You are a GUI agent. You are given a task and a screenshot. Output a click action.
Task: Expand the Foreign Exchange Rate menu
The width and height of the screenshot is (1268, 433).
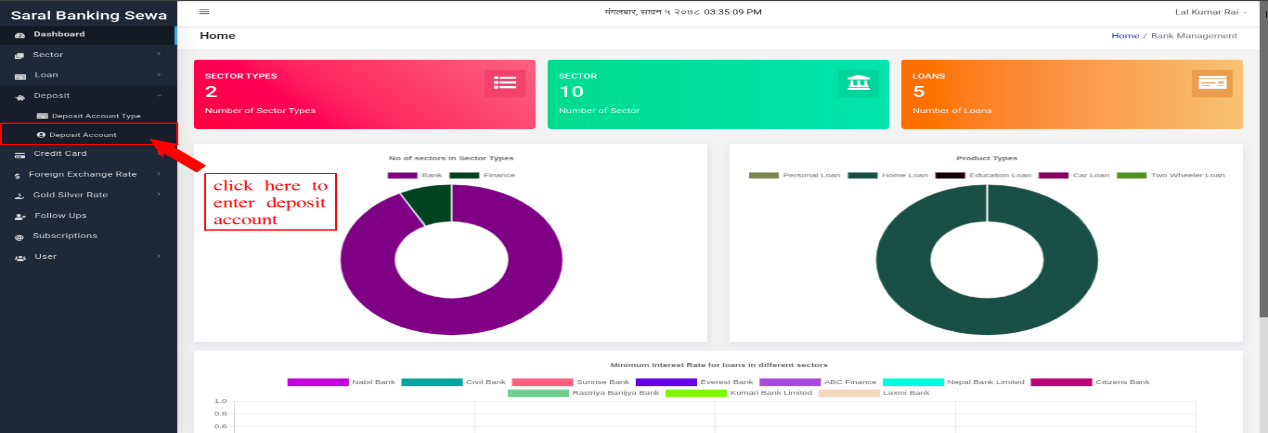pos(88,174)
